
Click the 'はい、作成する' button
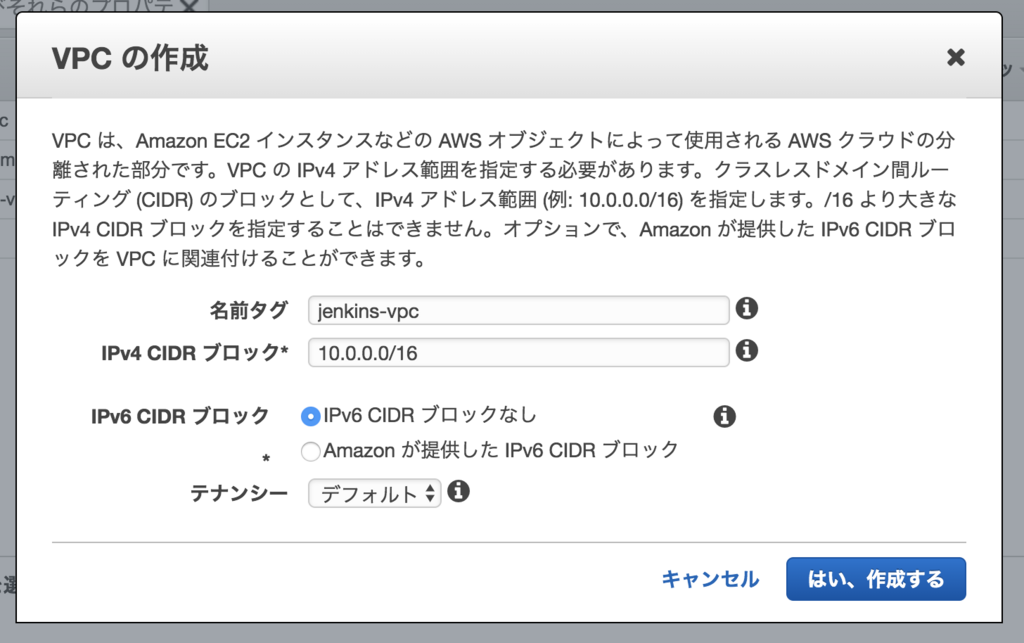[x=876, y=579]
